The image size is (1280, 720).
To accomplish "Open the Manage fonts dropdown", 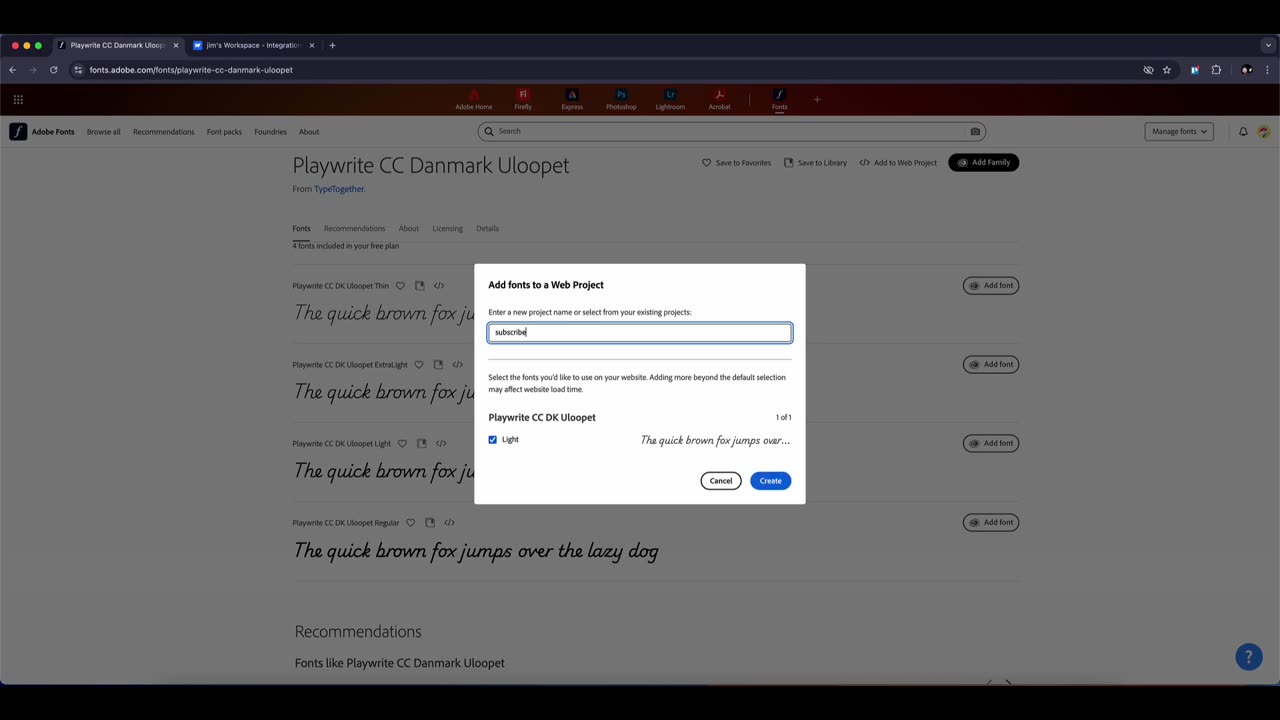I will click(x=1179, y=132).
